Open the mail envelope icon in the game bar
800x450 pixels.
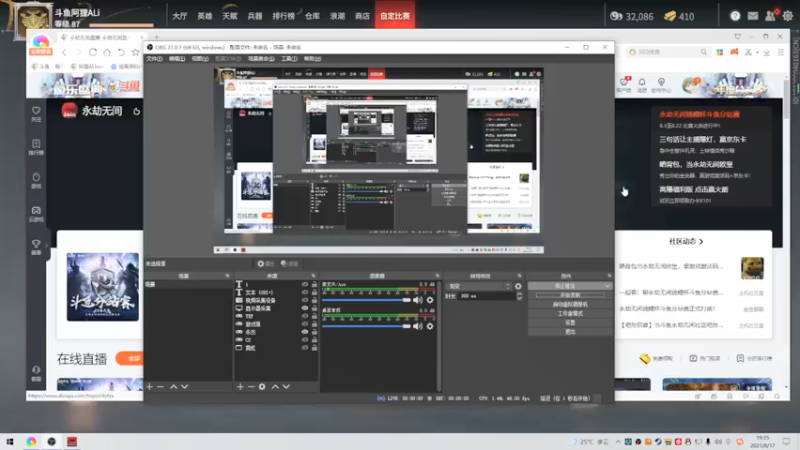click(x=753, y=16)
